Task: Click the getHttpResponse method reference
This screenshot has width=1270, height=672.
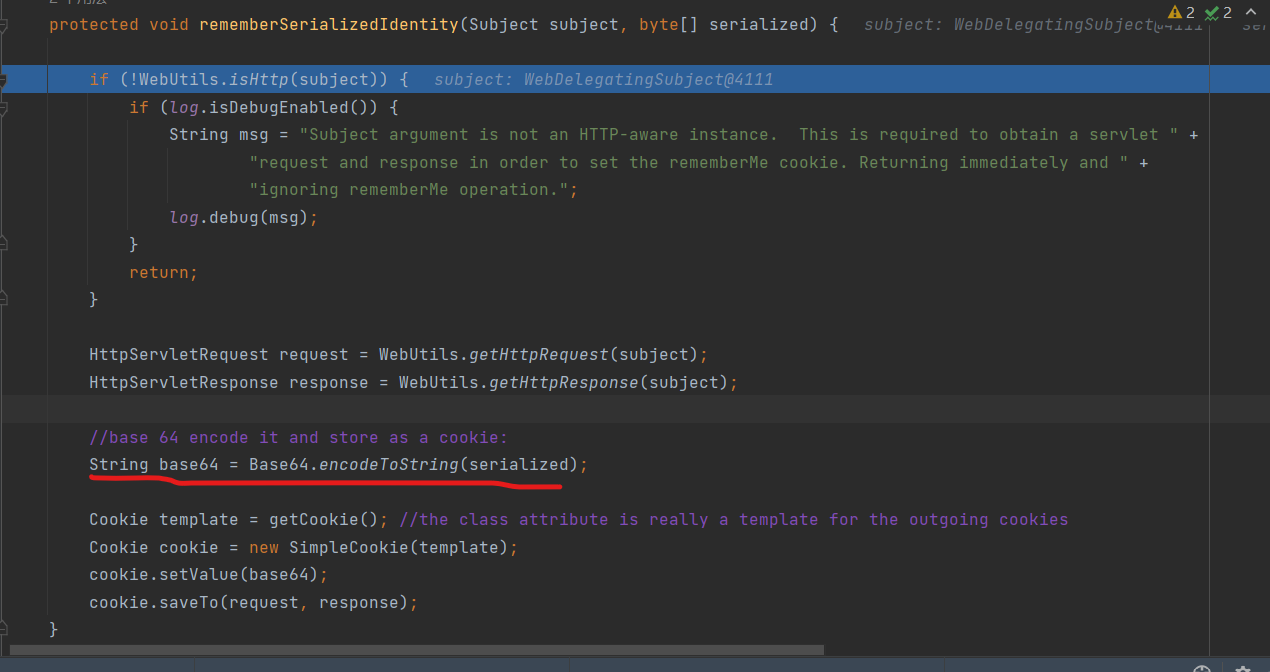Action: (x=562, y=382)
